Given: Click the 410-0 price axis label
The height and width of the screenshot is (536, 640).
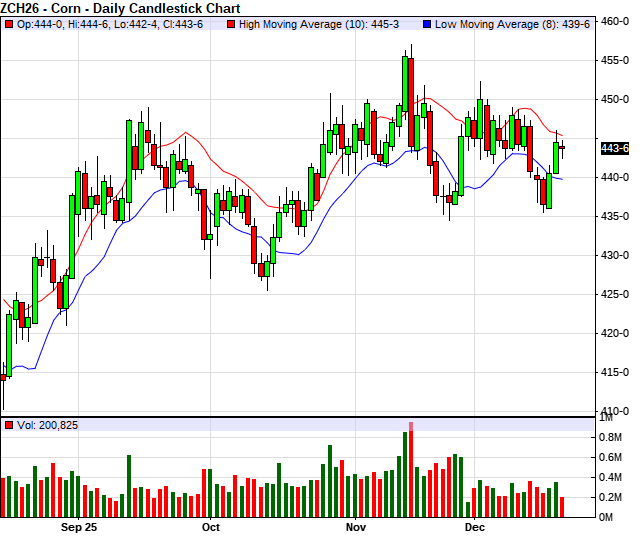Looking at the screenshot, I should point(614,411).
